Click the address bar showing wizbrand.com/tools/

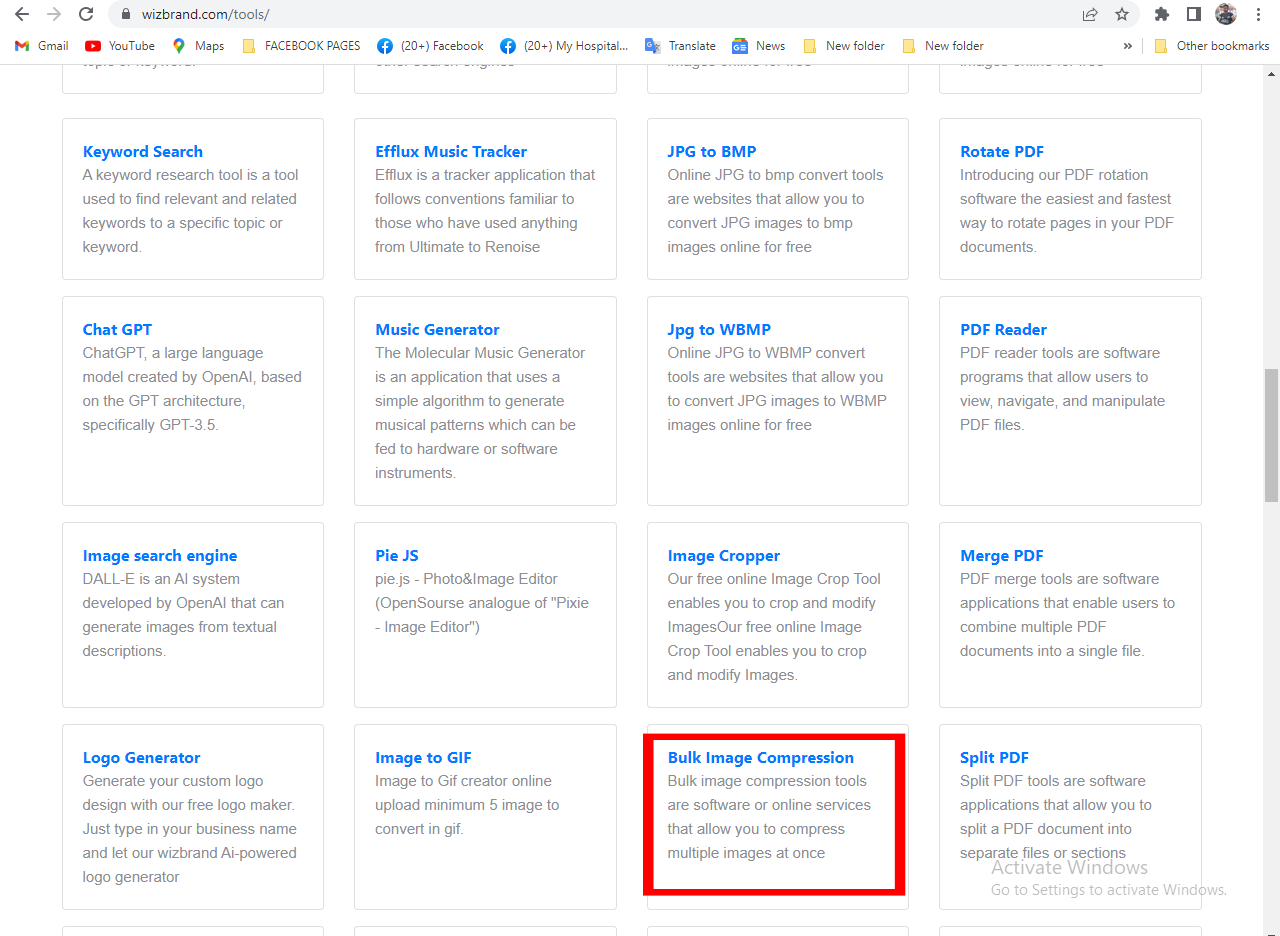[x=600, y=14]
